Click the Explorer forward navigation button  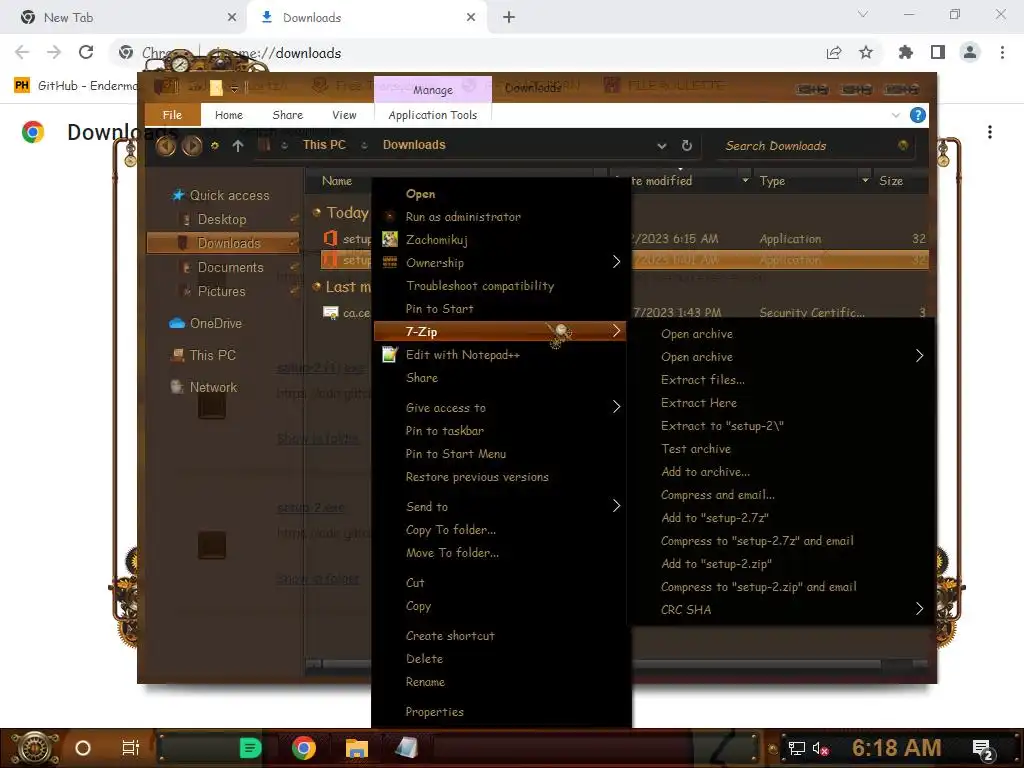click(192, 145)
